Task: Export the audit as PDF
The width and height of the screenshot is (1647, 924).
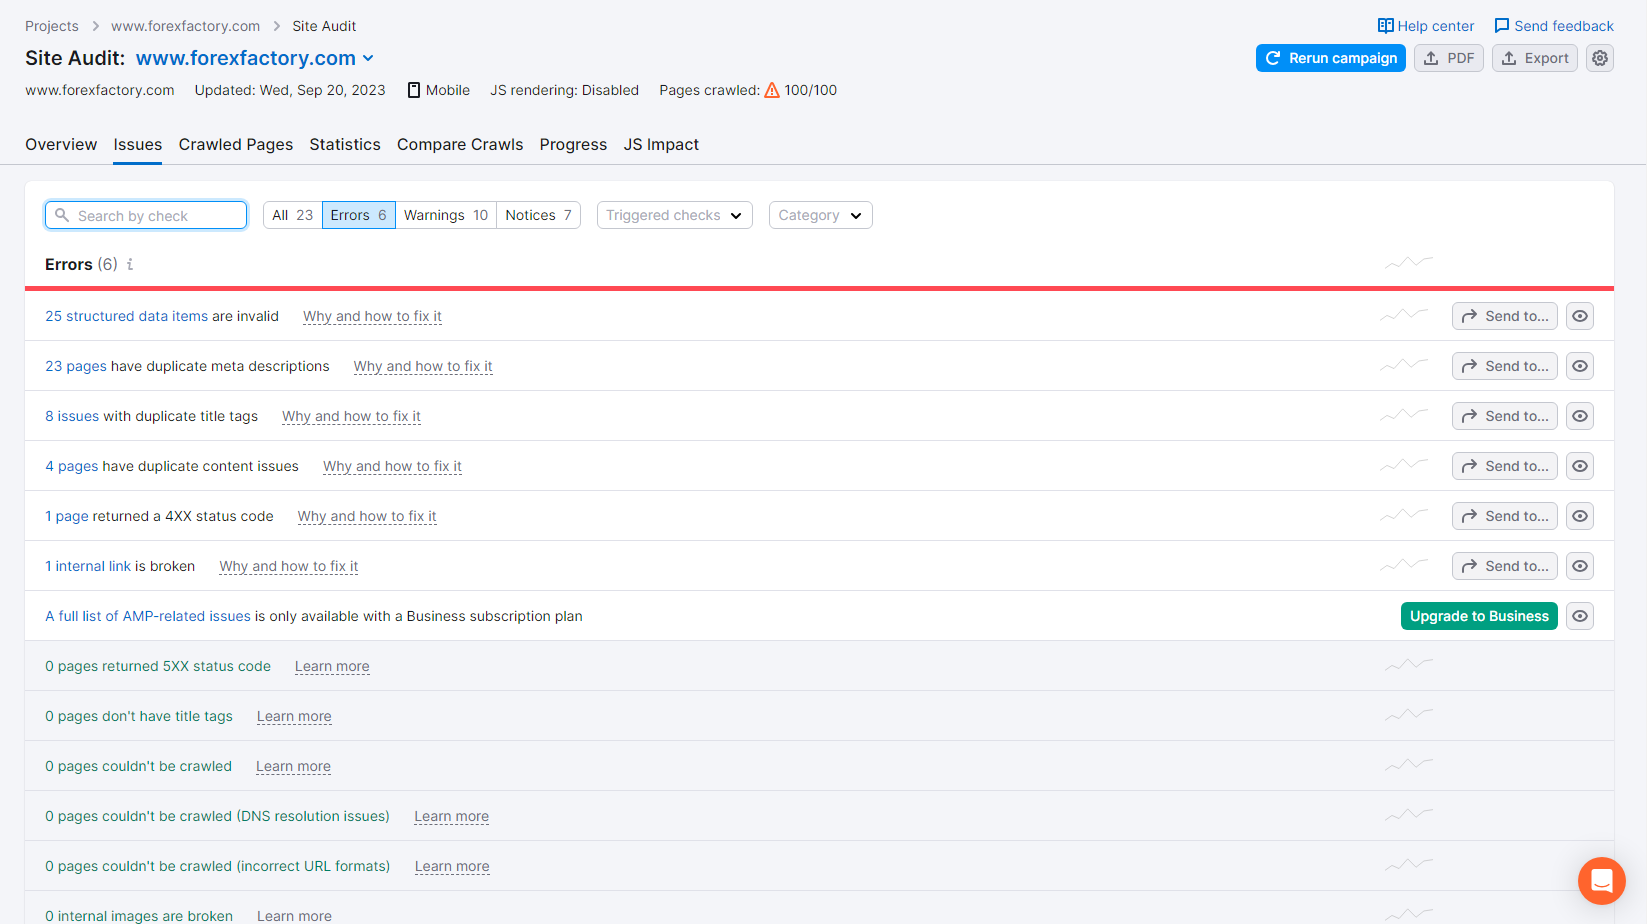Action: [1449, 58]
